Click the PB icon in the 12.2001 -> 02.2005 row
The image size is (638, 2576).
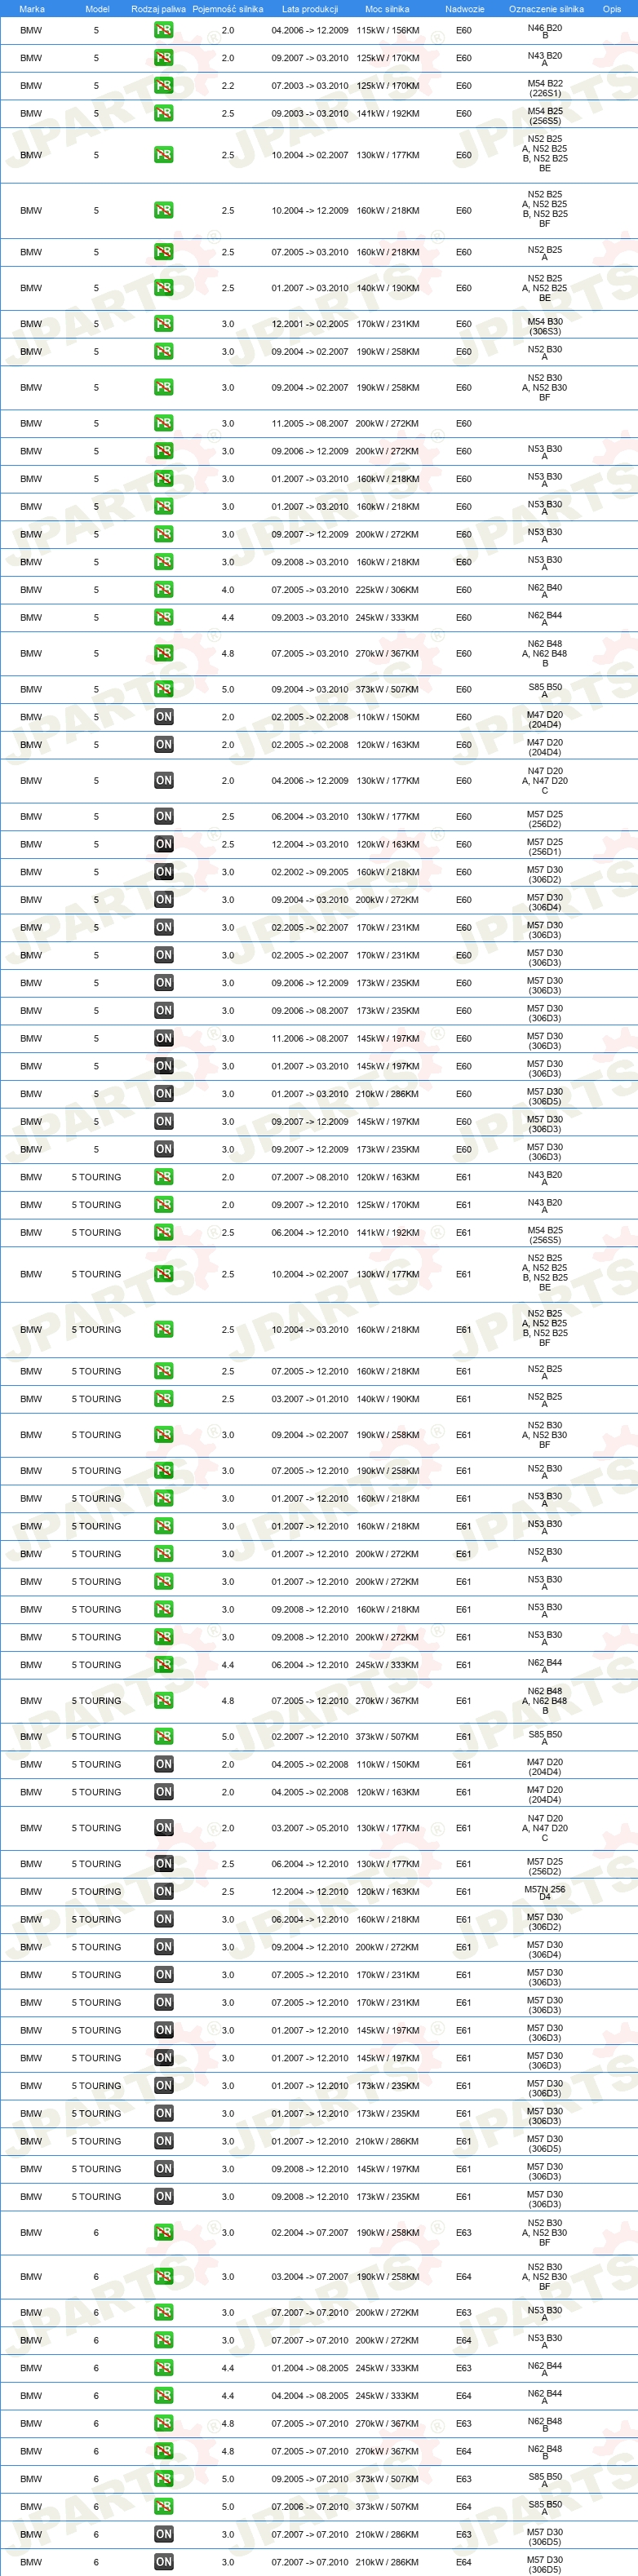[x=163, y=324]
